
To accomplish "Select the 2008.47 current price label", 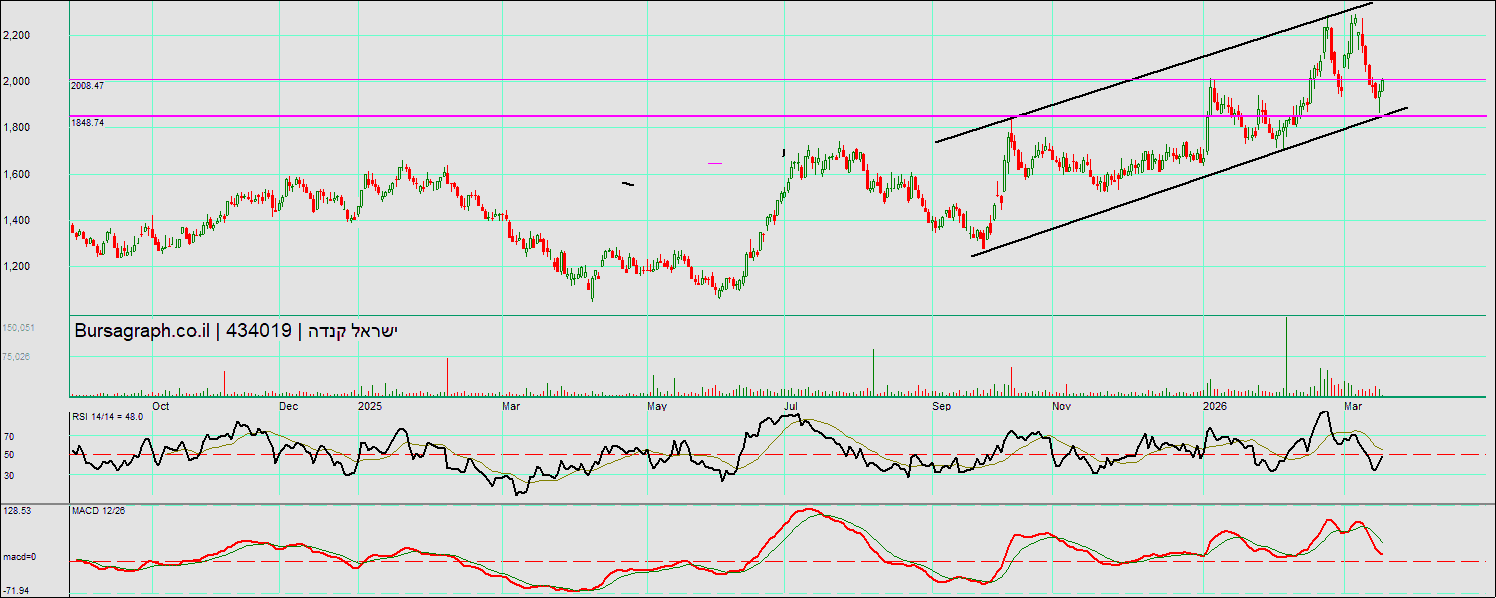I will pos(88,86).
